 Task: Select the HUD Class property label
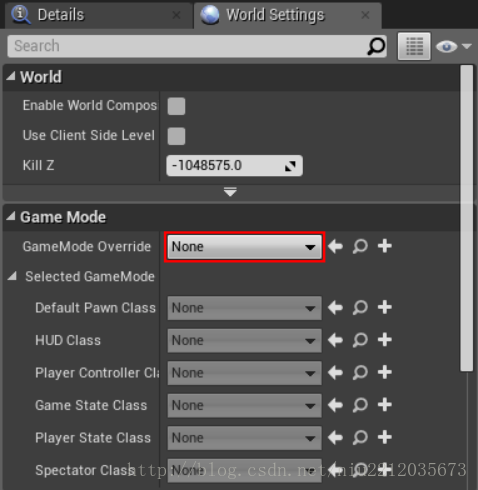pos(68,340)
